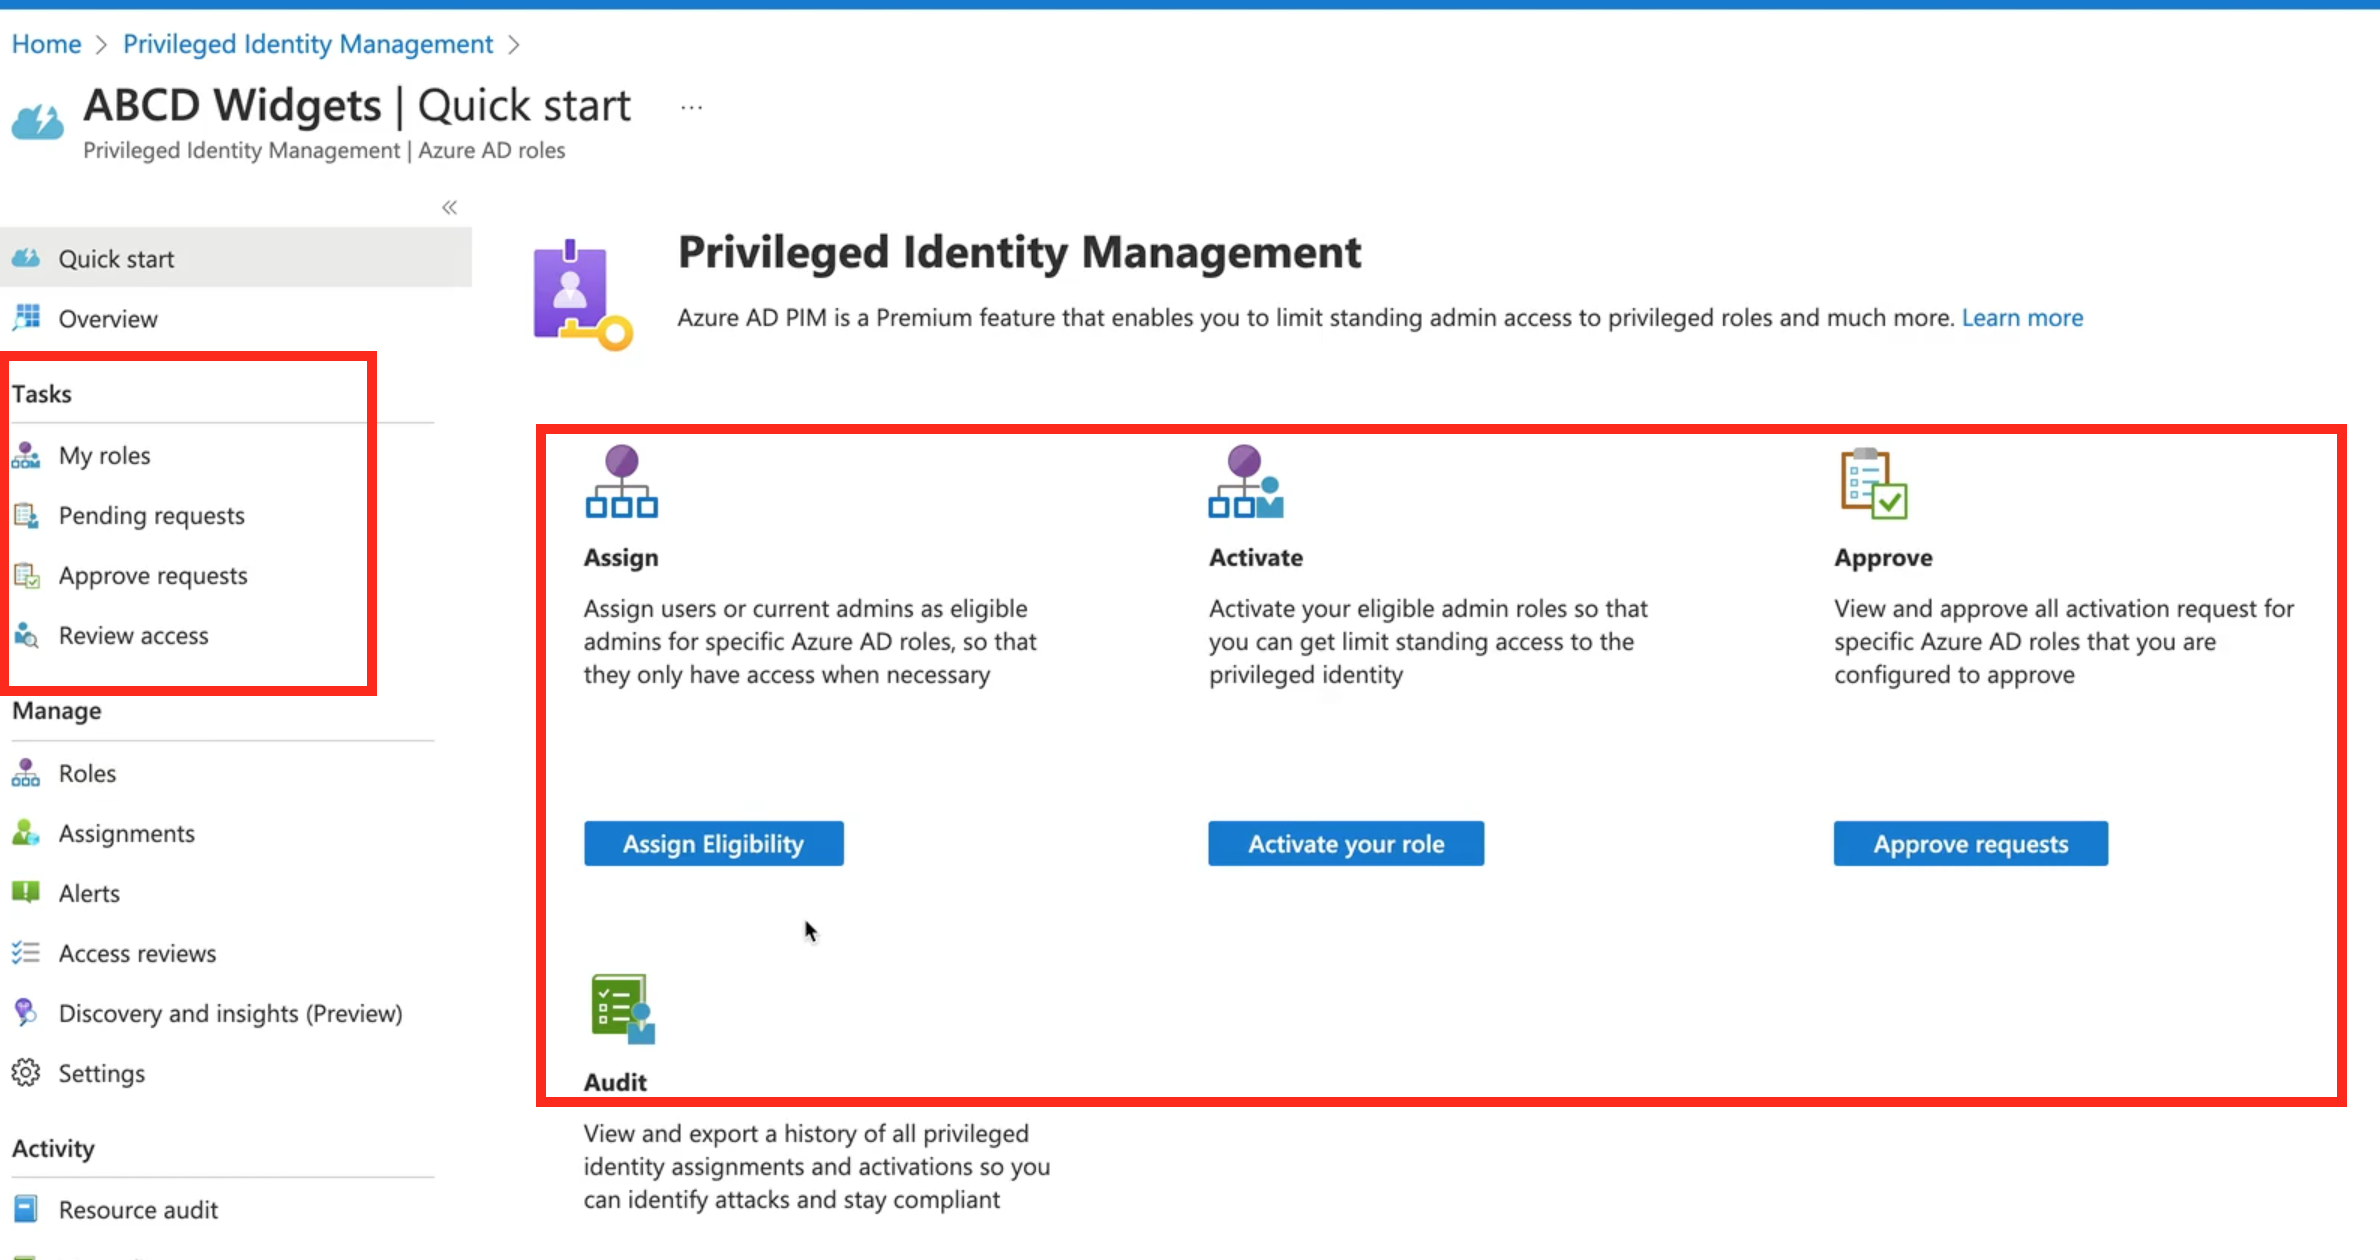Follow the Learn more link
The image size is (2380, 1260).
2022,317
